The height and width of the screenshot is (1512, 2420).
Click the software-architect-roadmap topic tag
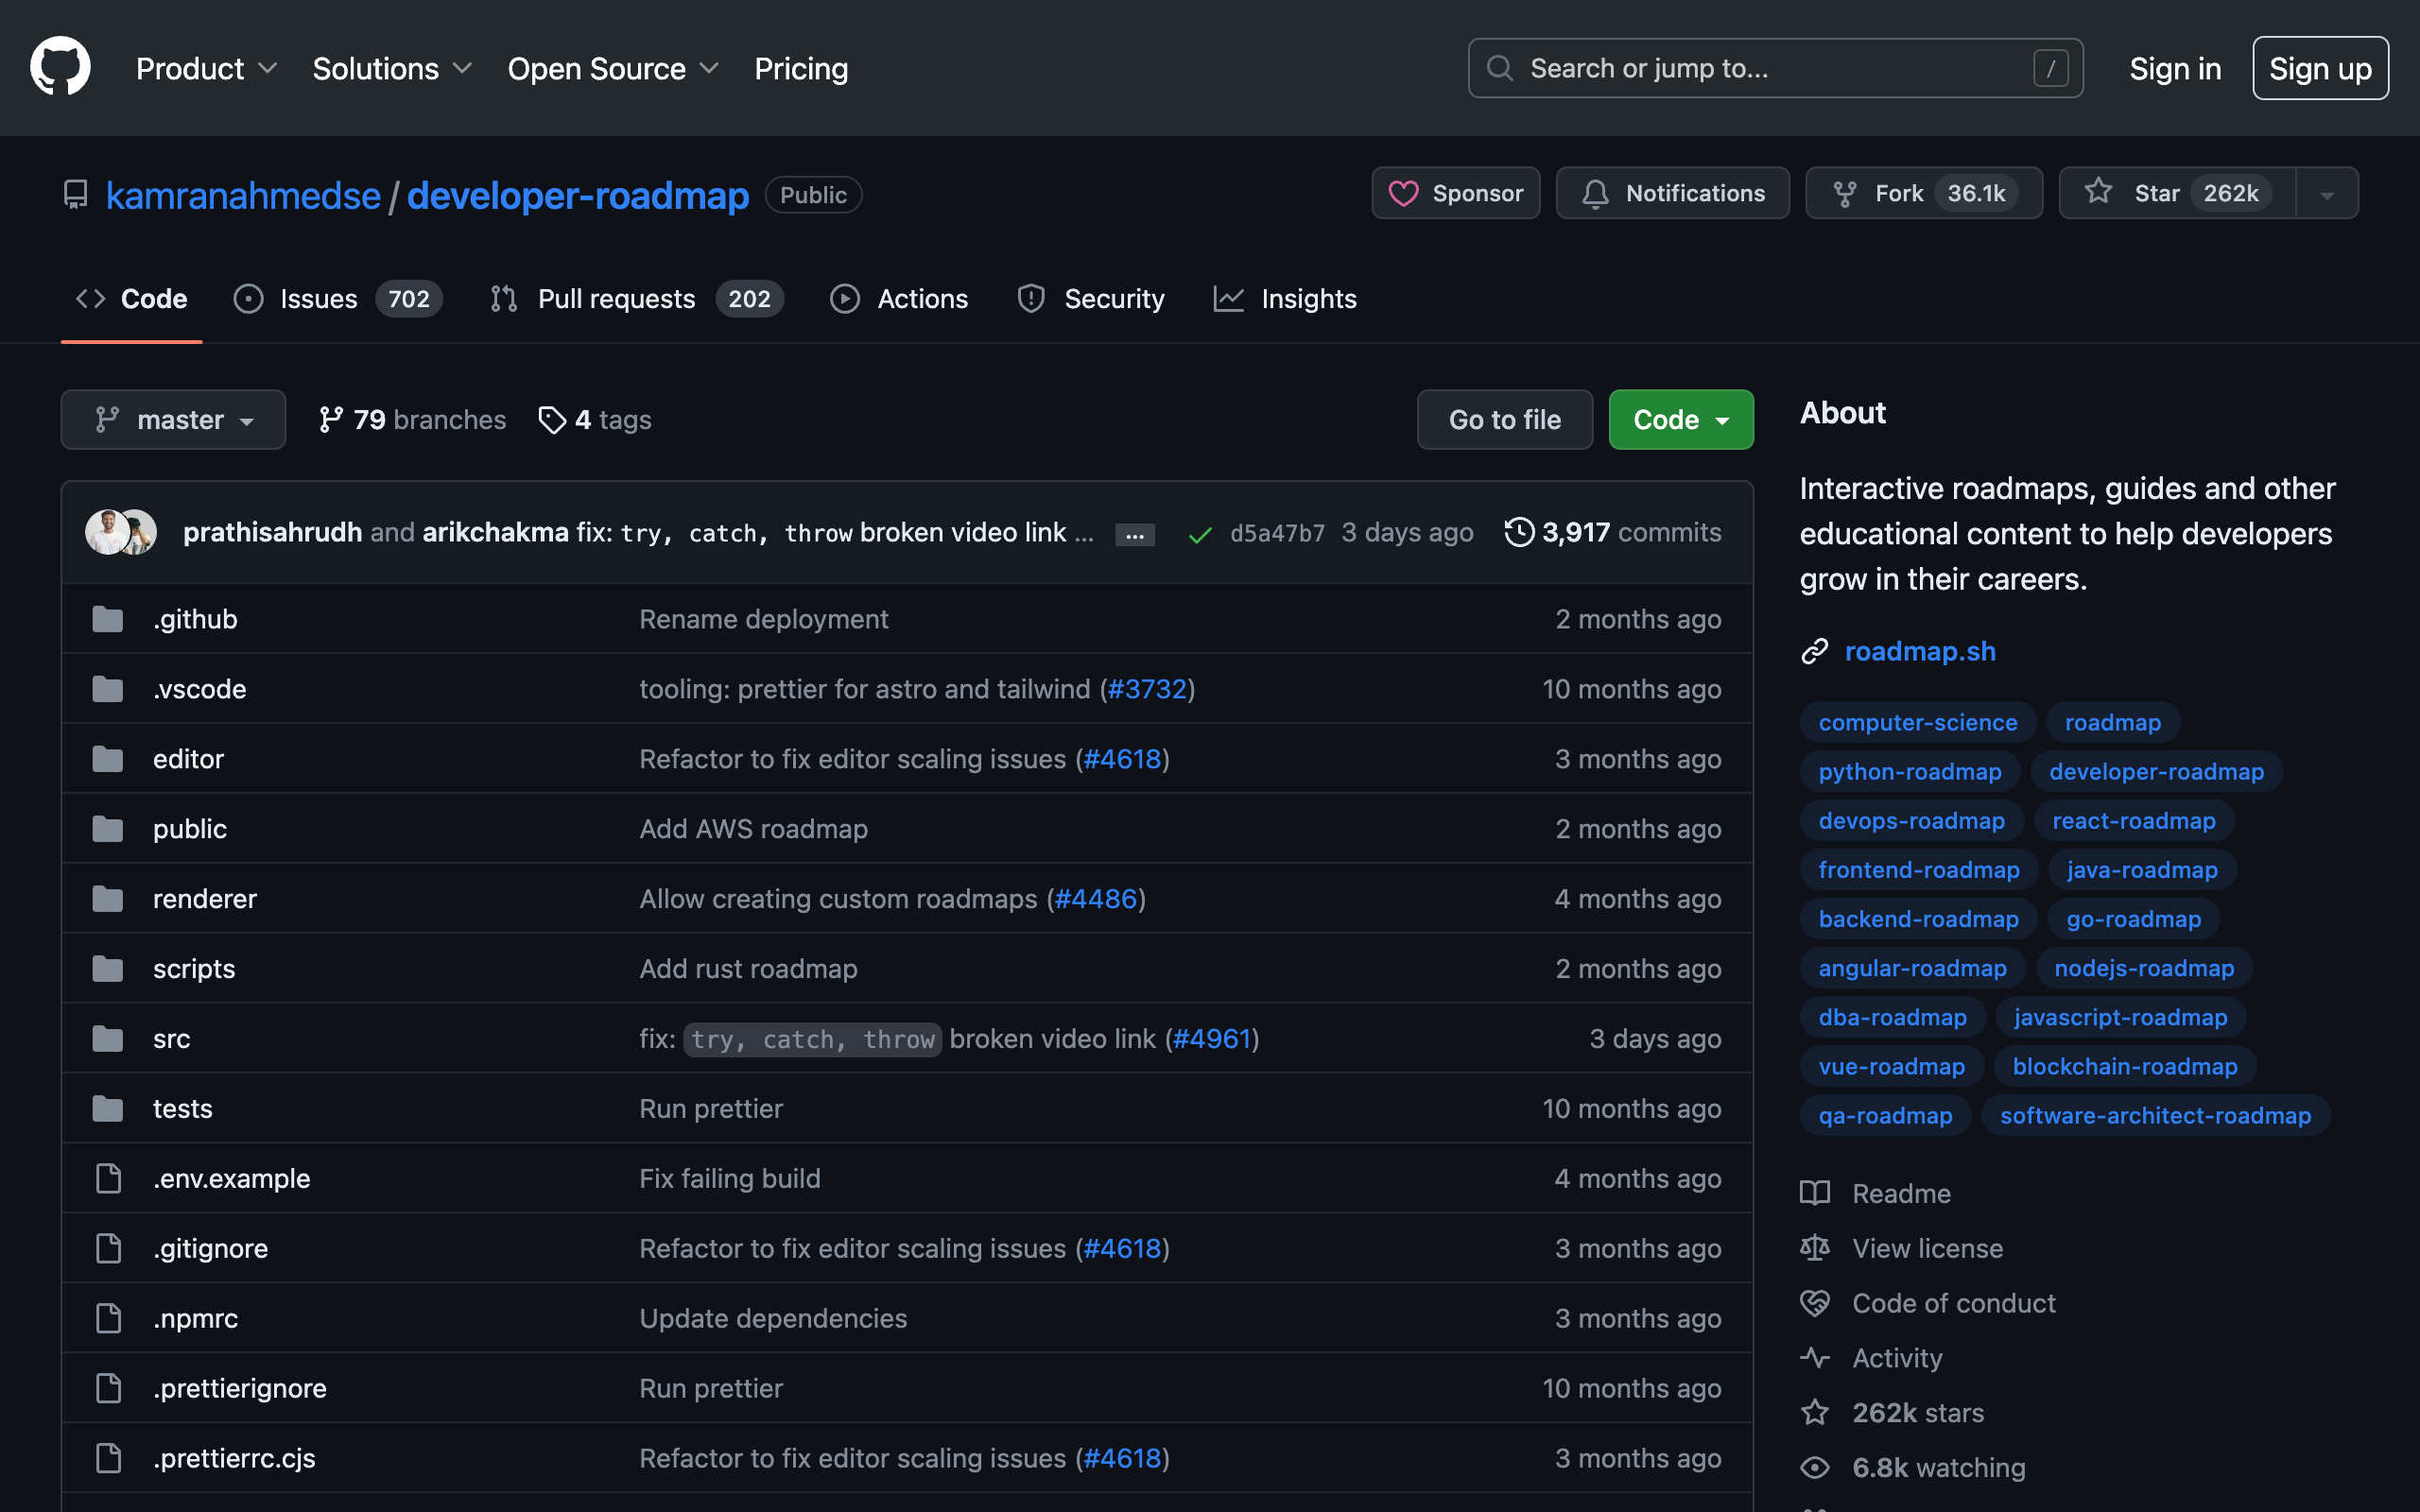pyautogui.click(x=2154, y=1115)
